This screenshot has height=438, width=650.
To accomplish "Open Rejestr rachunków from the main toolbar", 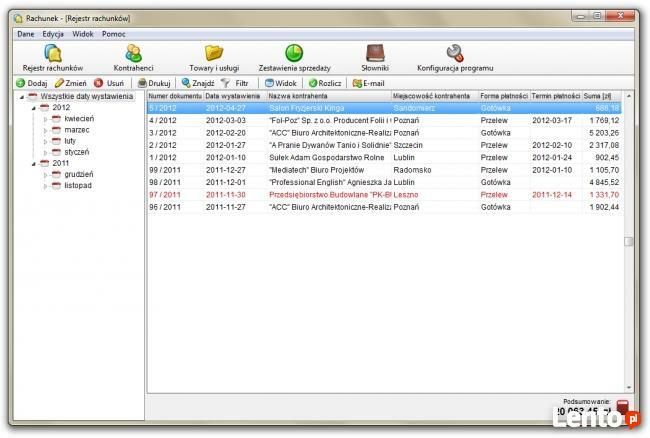I will pyautogui.click(x=53, y=58).
